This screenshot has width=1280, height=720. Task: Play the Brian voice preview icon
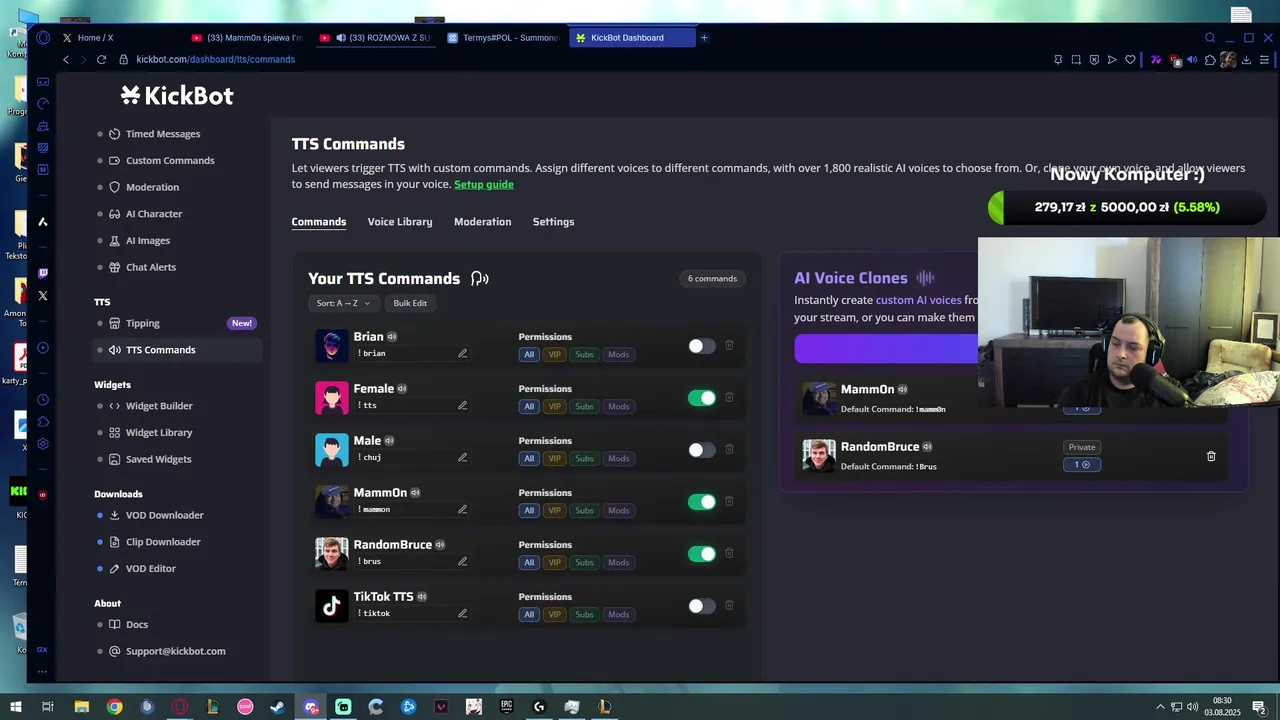392,337
